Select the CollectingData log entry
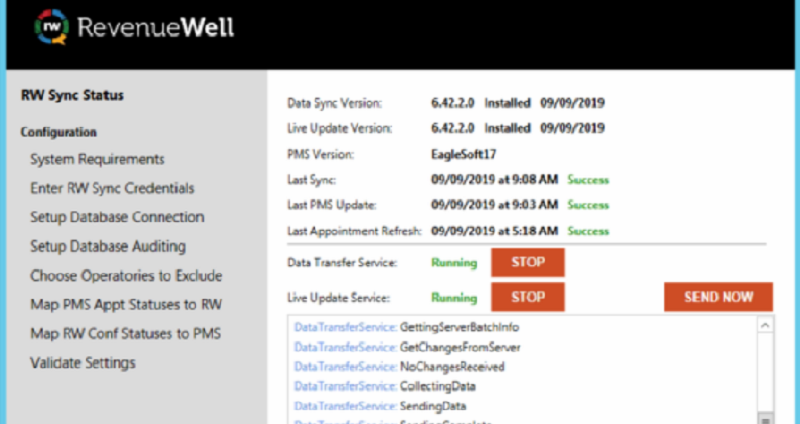Viewport: 800px width, 424px height. point(385,386)
